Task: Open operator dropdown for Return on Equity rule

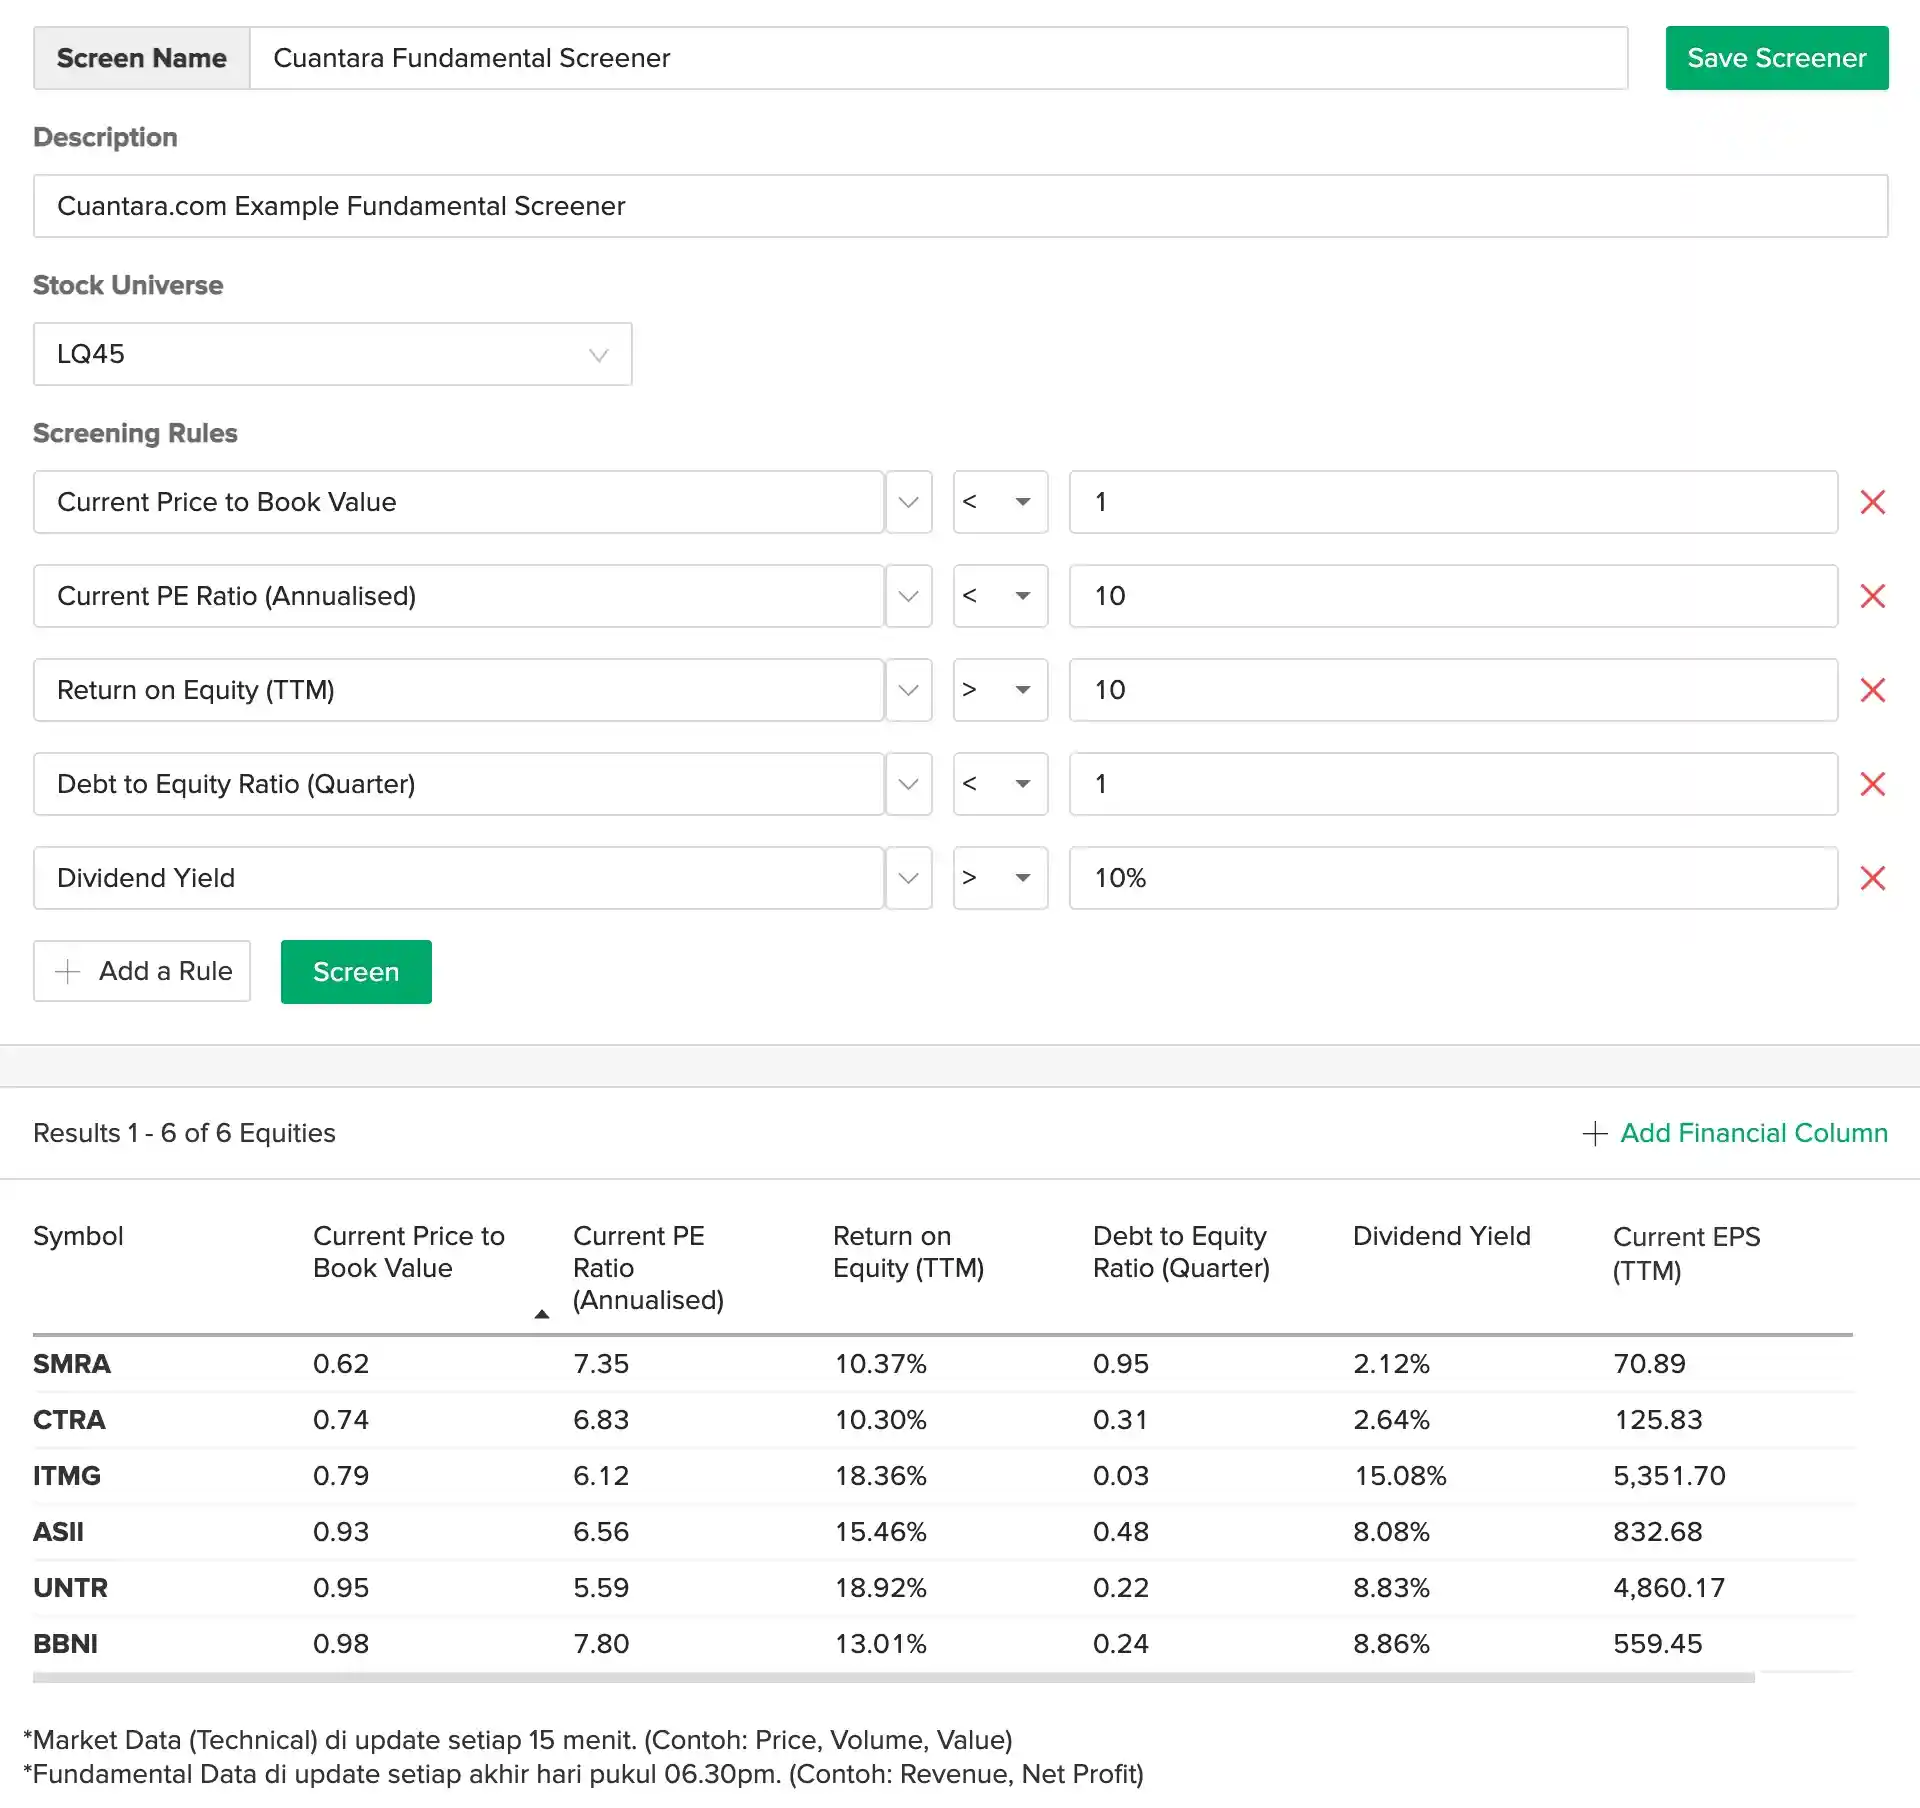Action: [x=1000, y=690]
